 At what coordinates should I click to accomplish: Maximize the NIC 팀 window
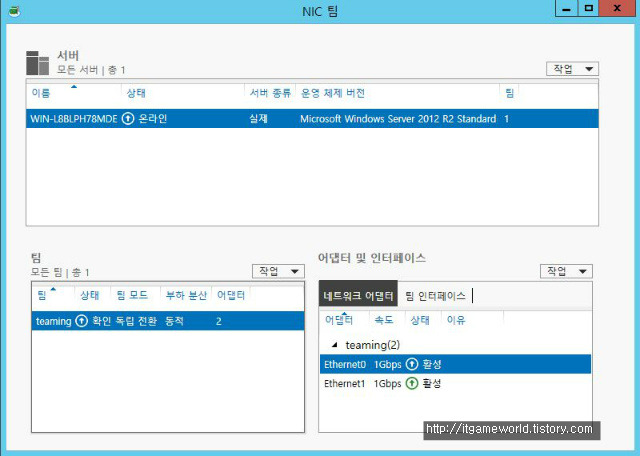589,8
